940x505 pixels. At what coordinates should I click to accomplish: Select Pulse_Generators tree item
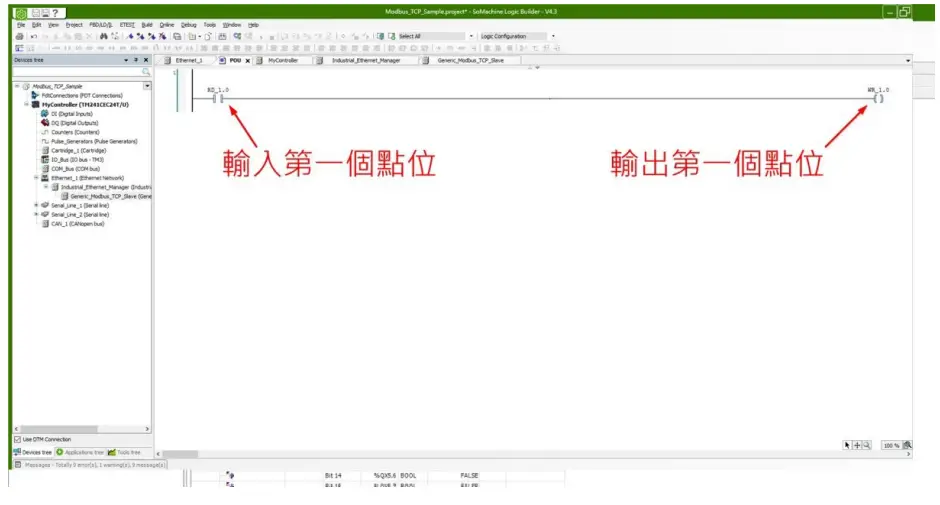94,141
